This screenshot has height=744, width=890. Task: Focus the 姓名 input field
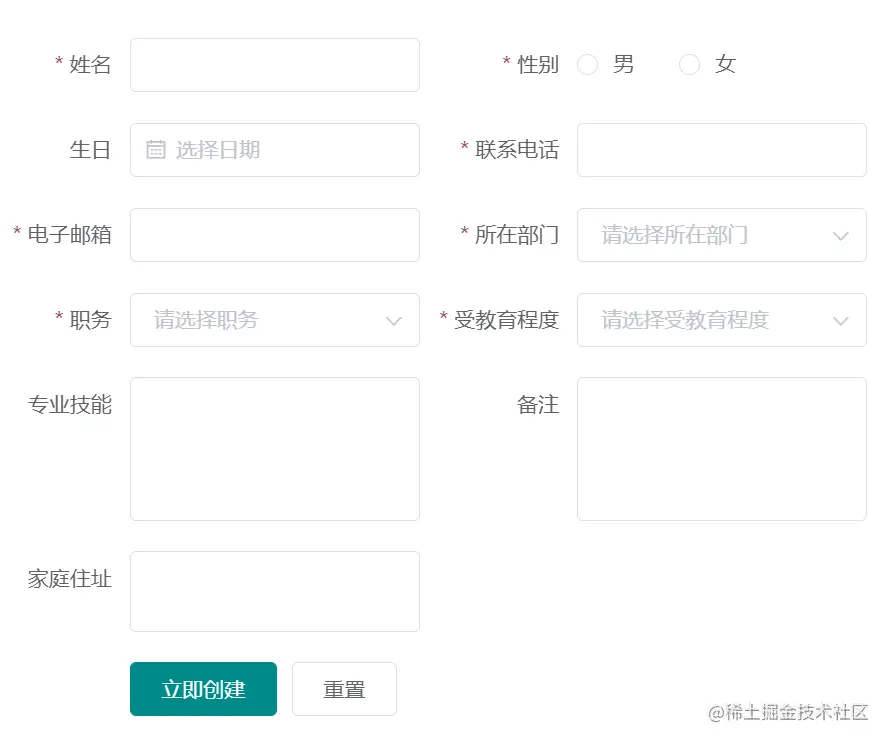pos(274,65)
